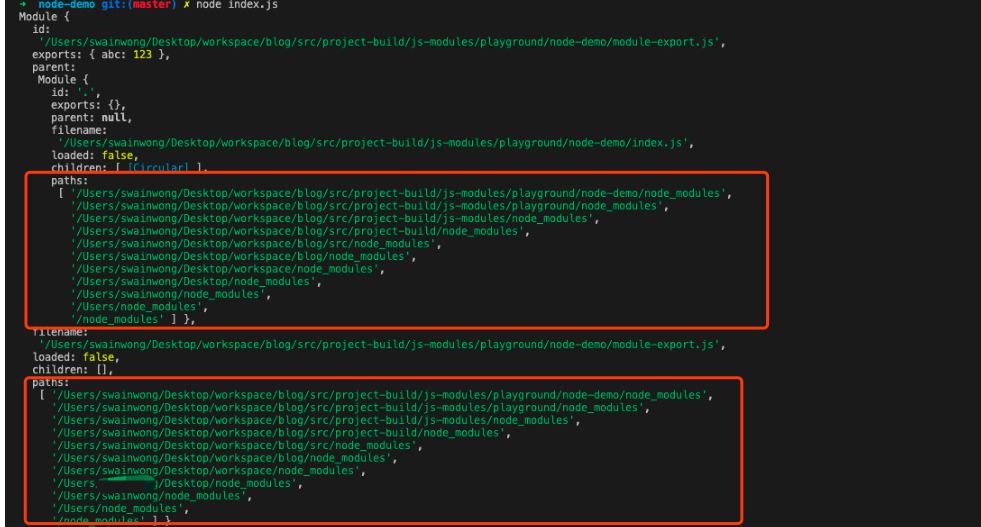Click 'js-modules/node_modules' path in parent Module's paths
Image resolution: width=981 pixels, height=527 pixels.
tap(335, 218)
